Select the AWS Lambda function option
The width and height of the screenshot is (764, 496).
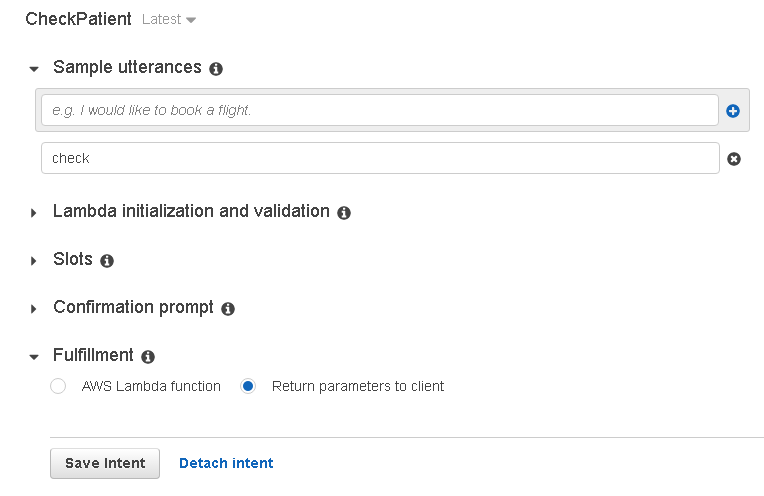coord(58,386)
